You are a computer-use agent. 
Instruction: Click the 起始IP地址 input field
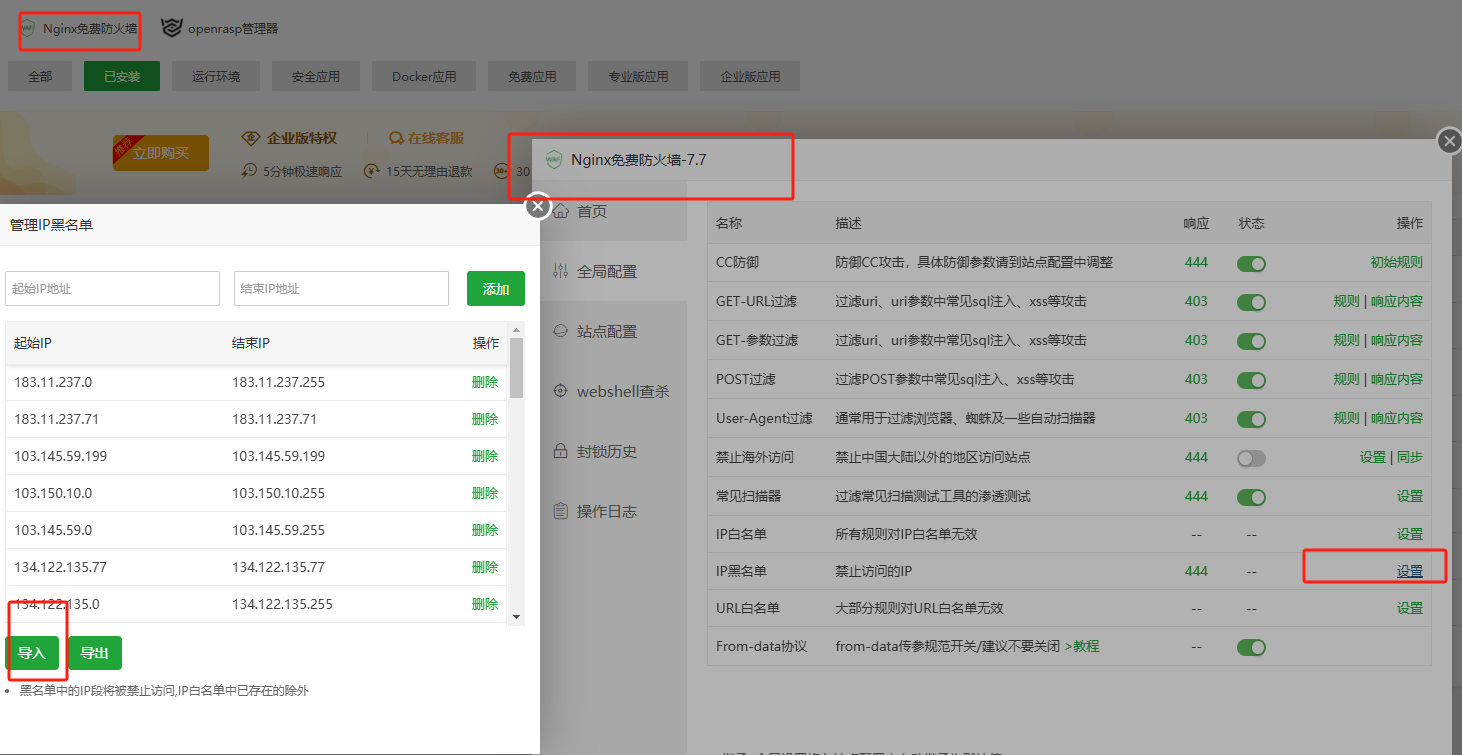coord(112,289)
